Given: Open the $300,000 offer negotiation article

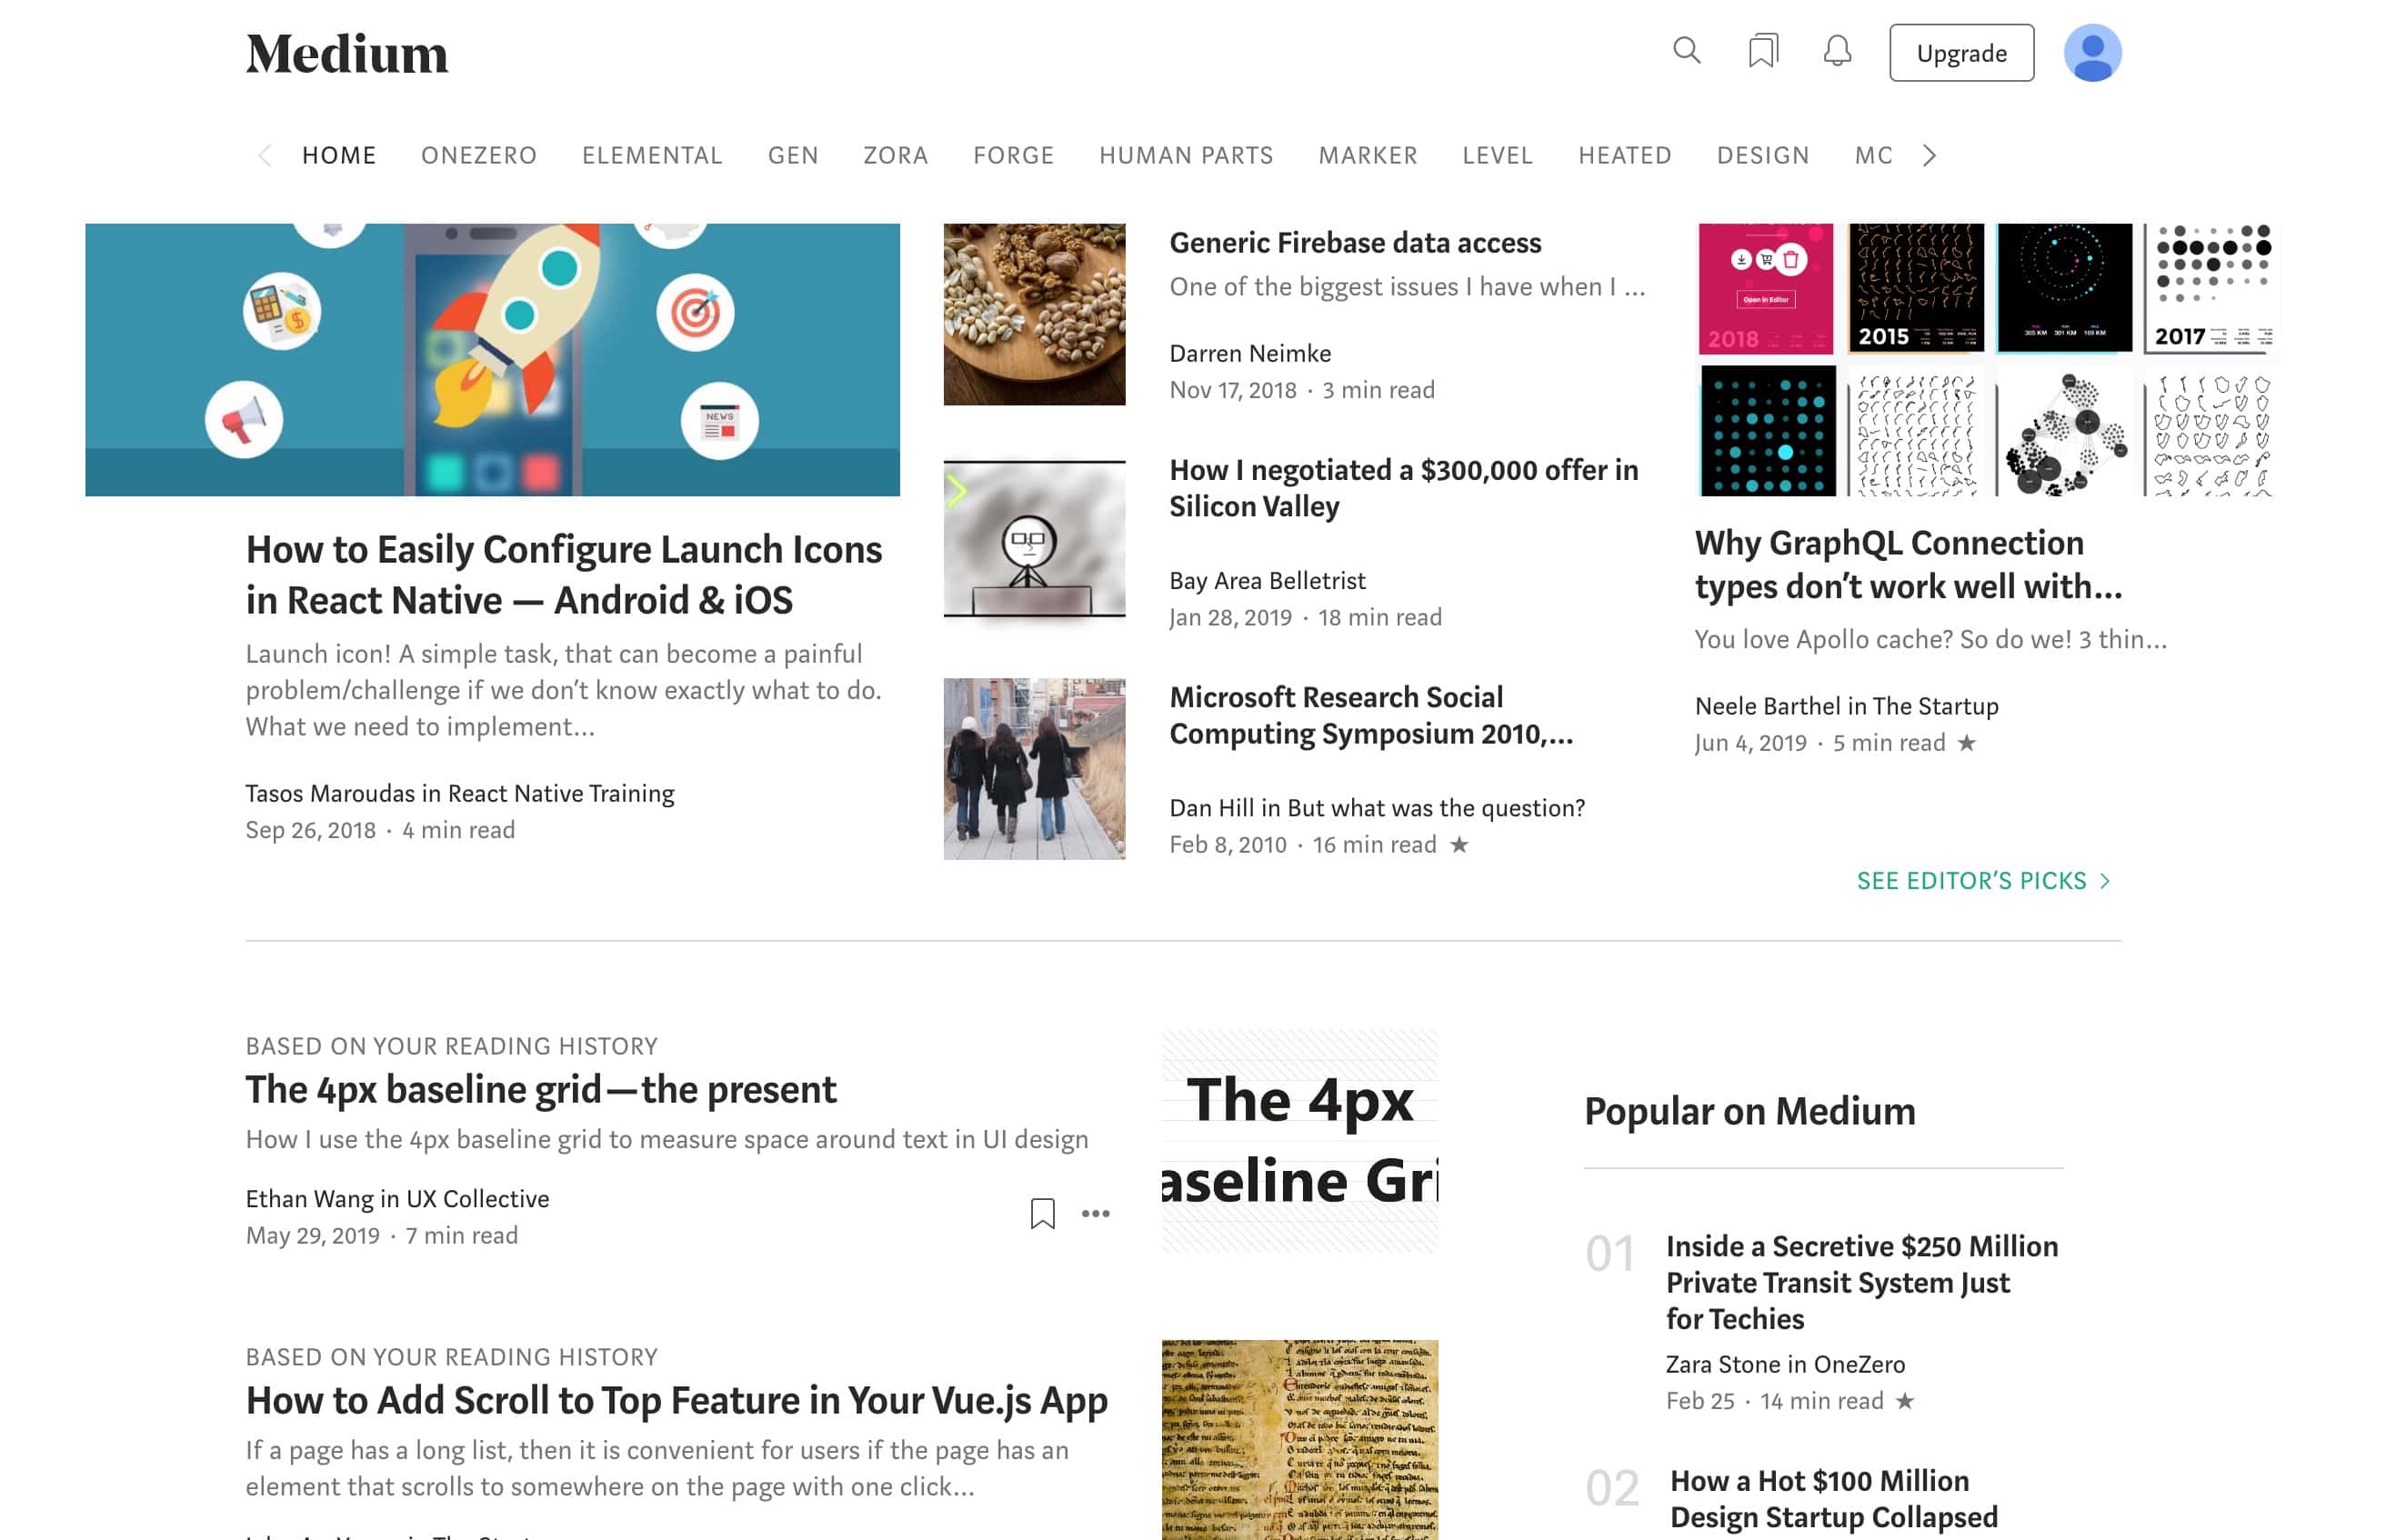Looking at the screenshot, I should (x=1404, y=488).
